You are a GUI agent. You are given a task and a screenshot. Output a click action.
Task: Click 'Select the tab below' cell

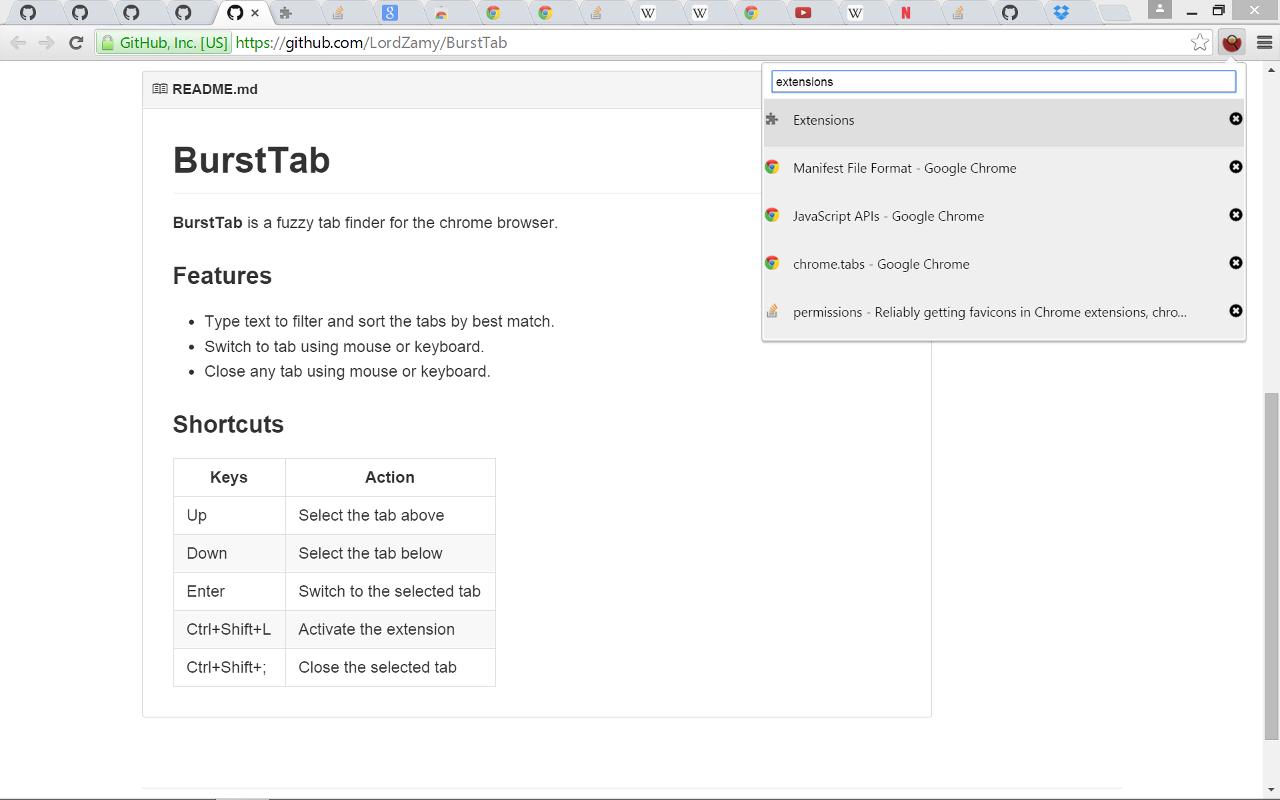390,553
